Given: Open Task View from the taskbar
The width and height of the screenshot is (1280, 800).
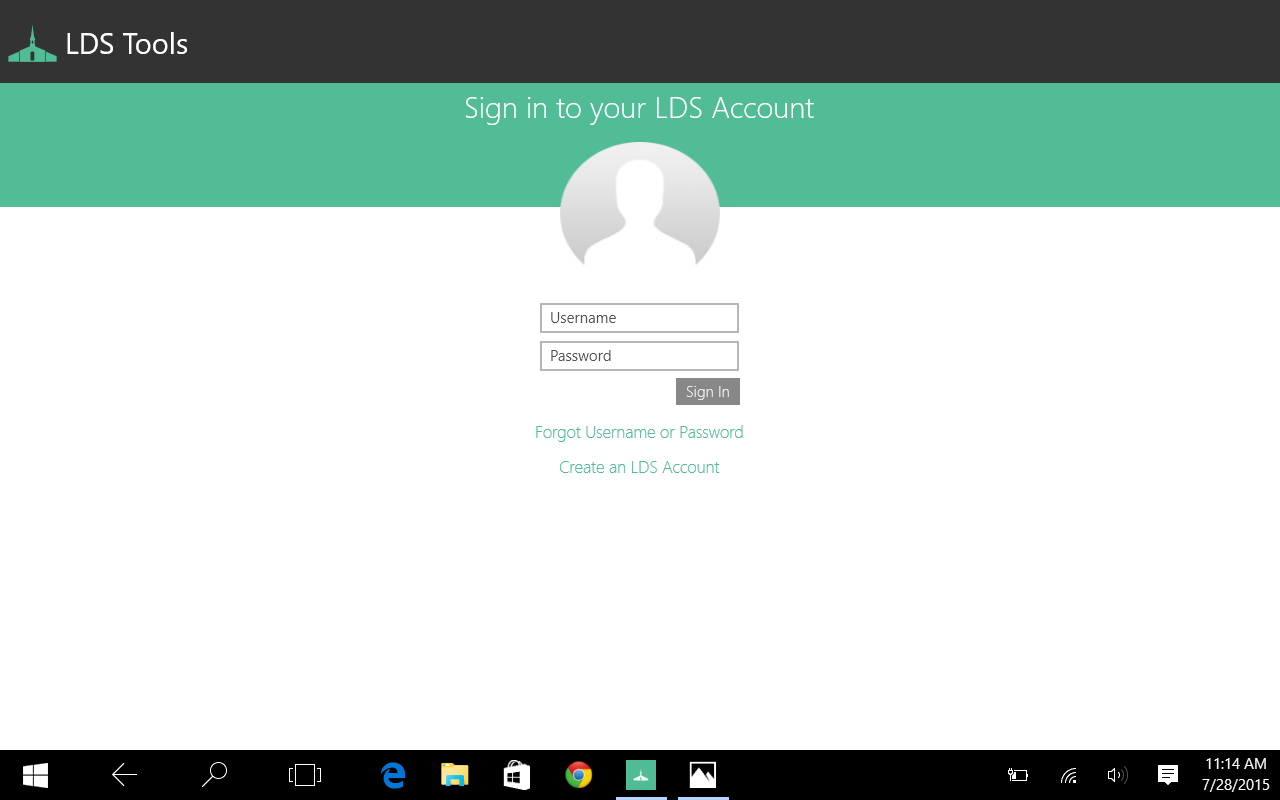Looking at the screenshot, I should 303,775.
